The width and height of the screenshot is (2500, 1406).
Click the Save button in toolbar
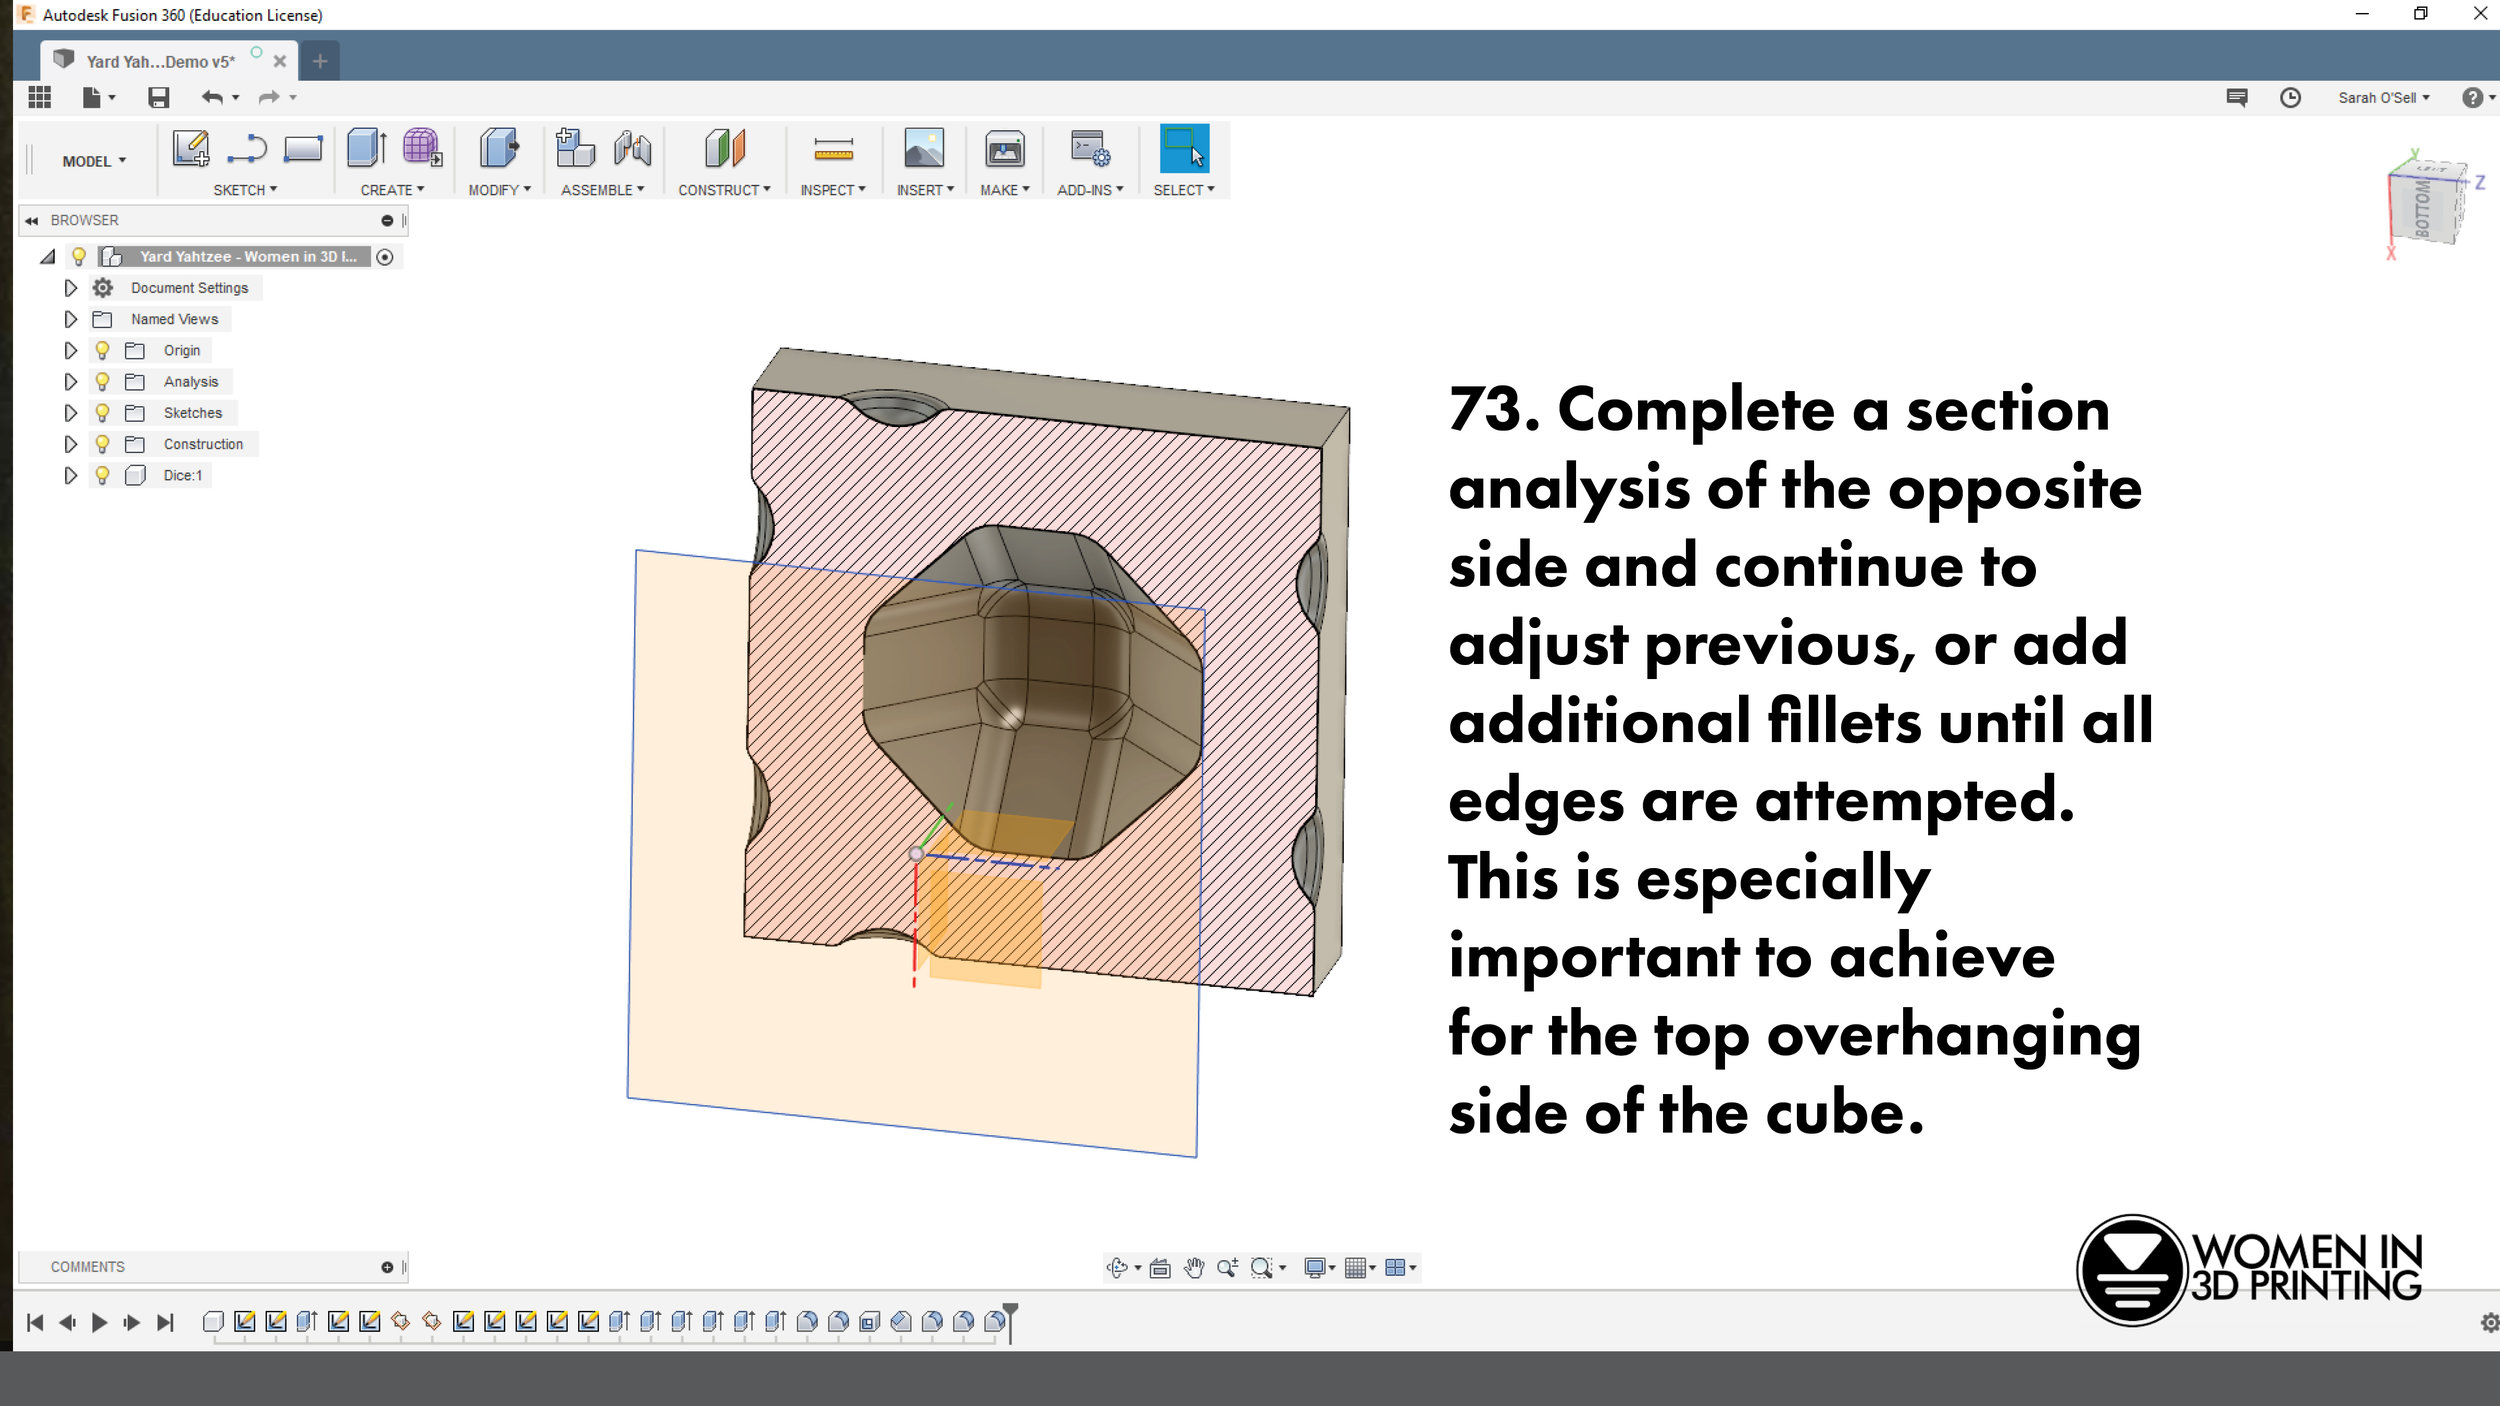tap(158, 98)
